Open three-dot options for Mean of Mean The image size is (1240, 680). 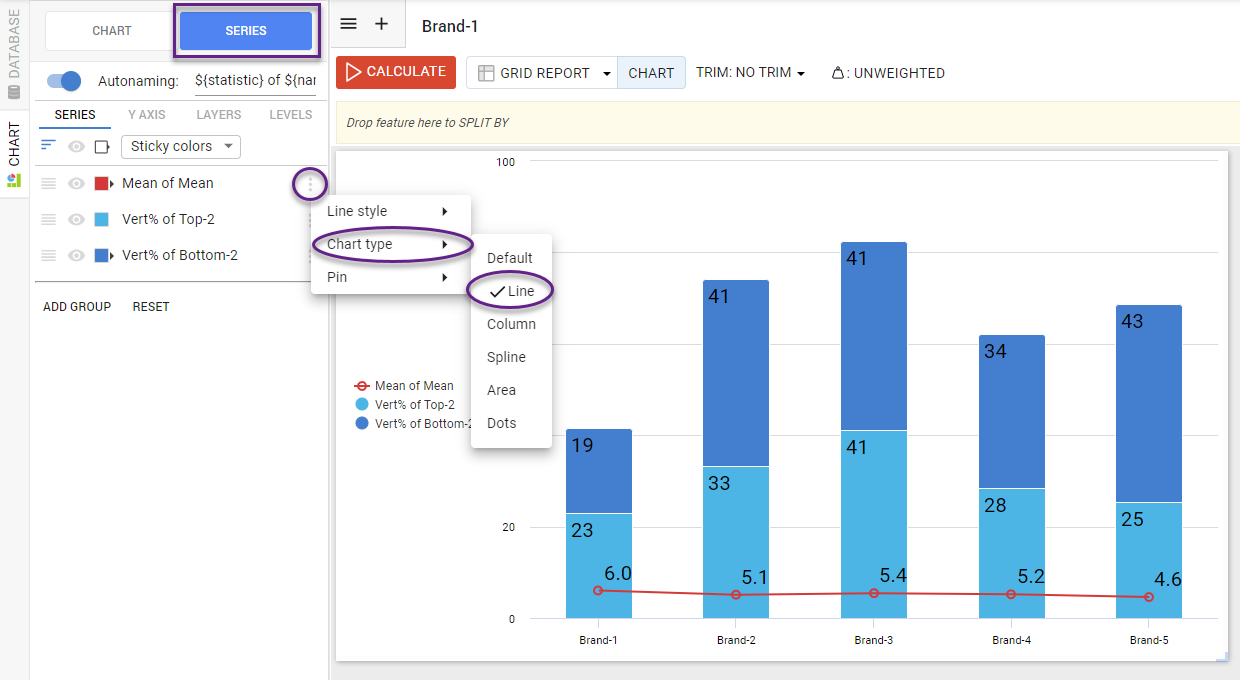tap(310, 184)
